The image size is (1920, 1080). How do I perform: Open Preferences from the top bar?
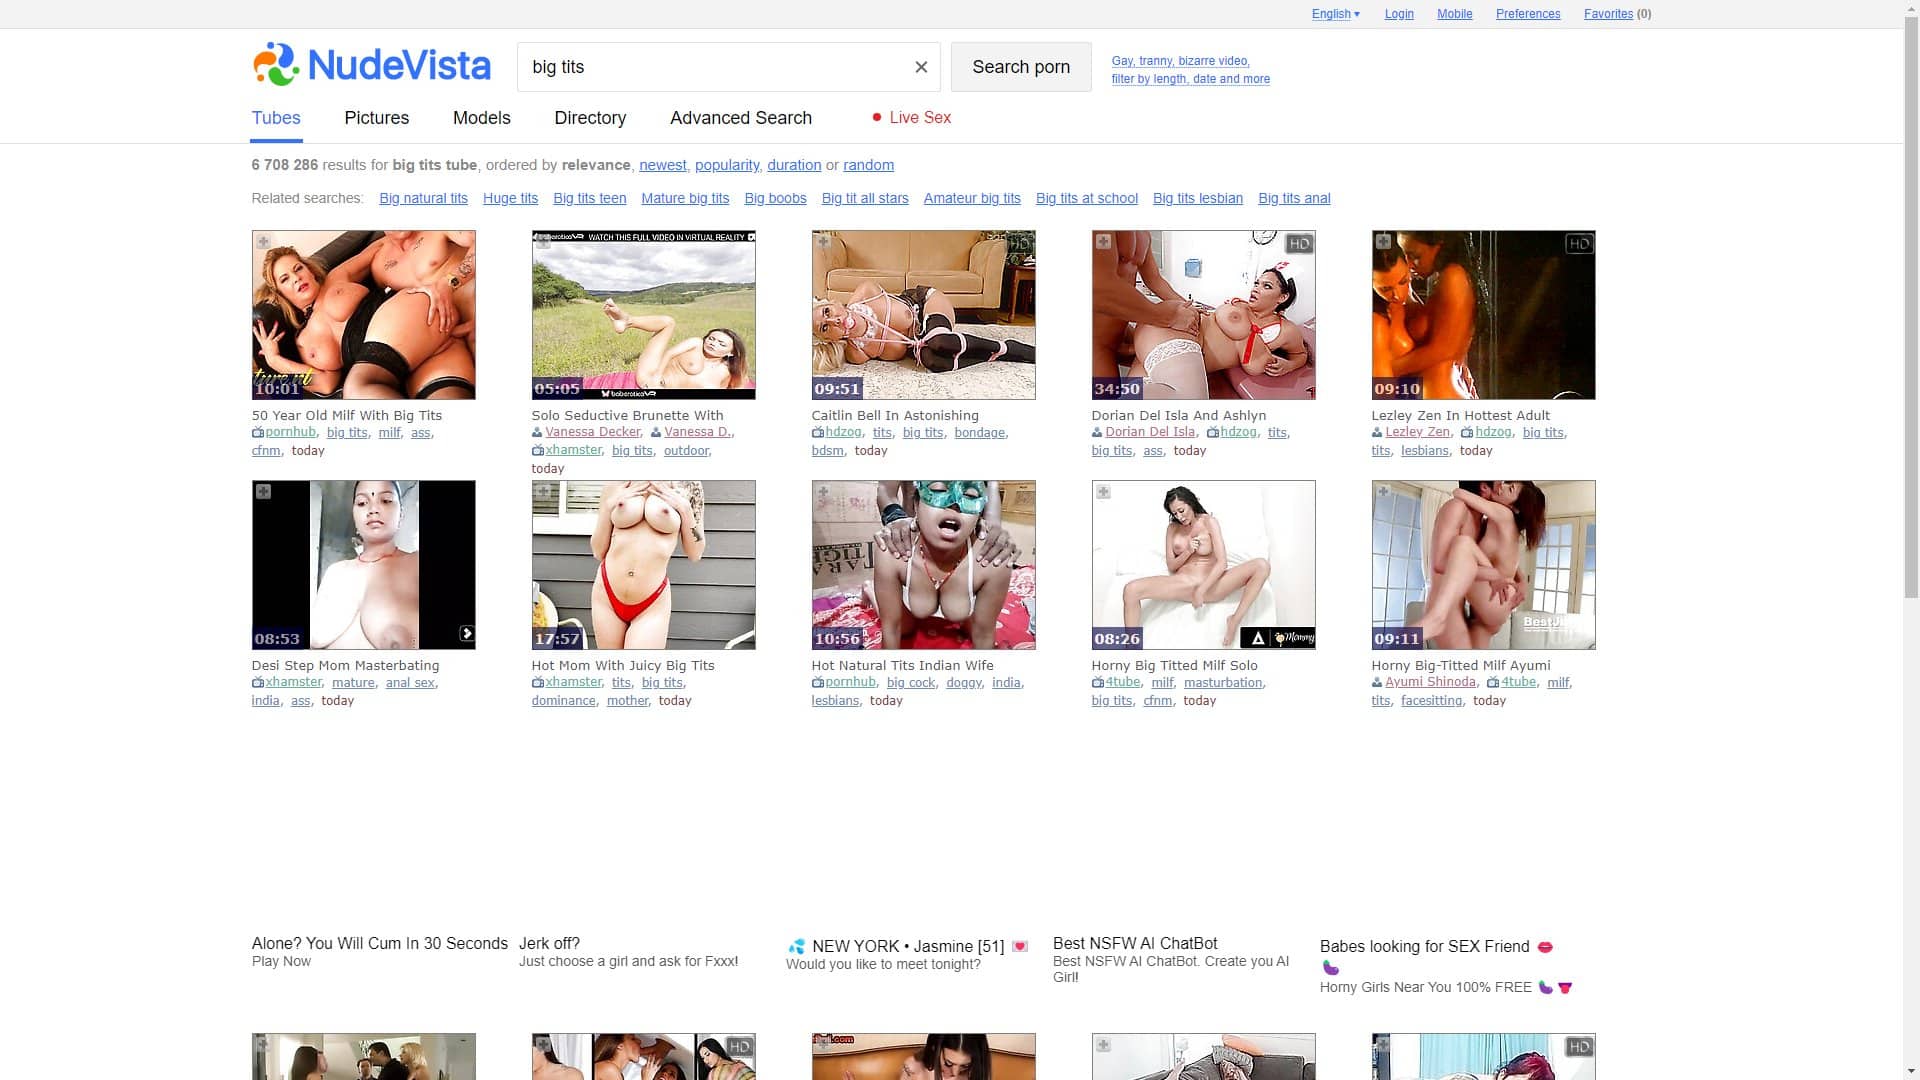click(x=1527, y=13)
